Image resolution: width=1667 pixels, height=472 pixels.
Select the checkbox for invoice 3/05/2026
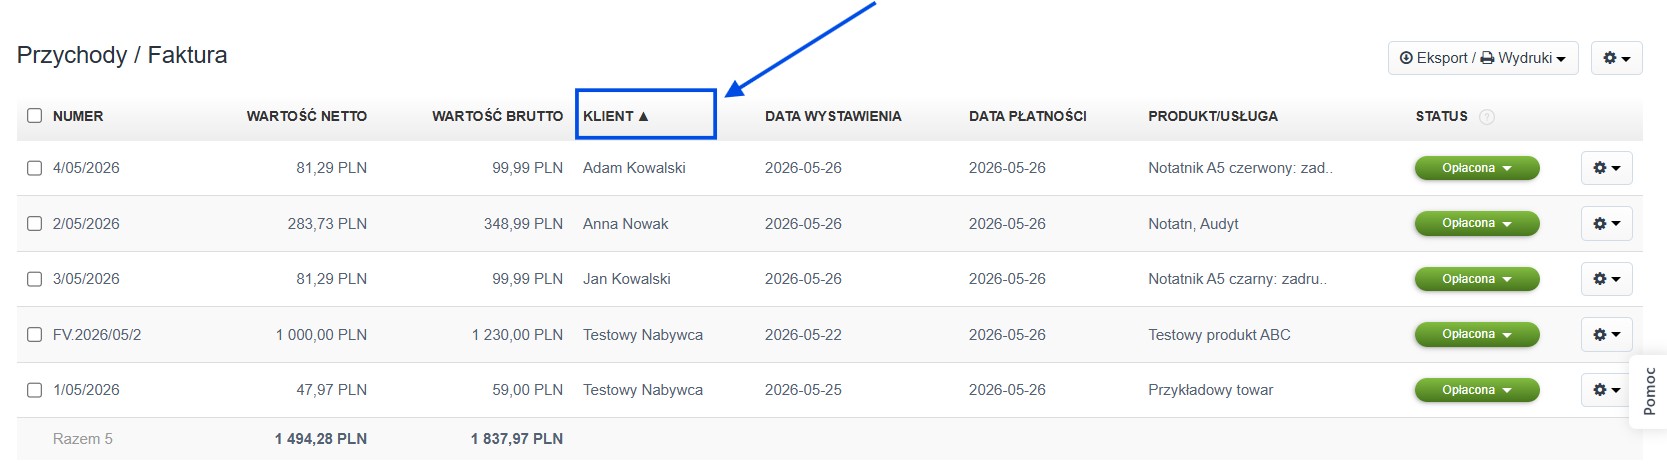coord(34,279)
